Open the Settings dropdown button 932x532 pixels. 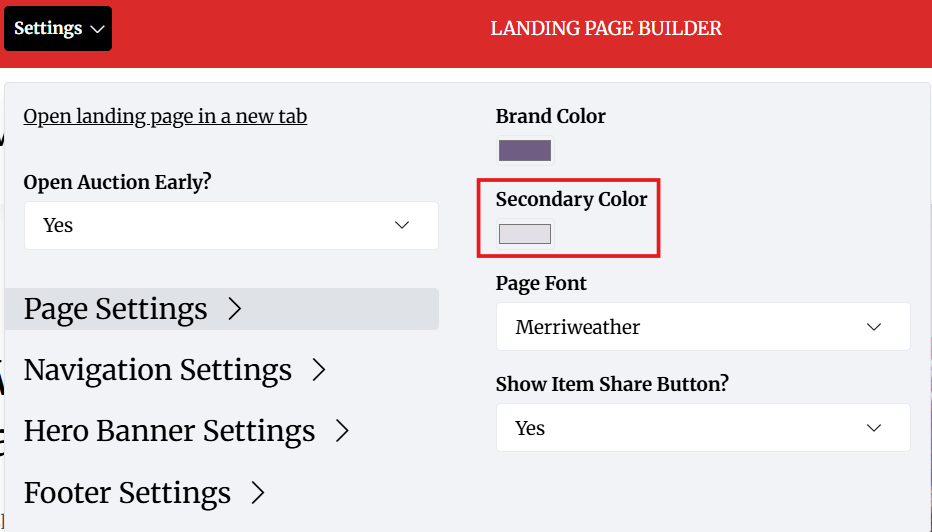click(x=58, y=28)
